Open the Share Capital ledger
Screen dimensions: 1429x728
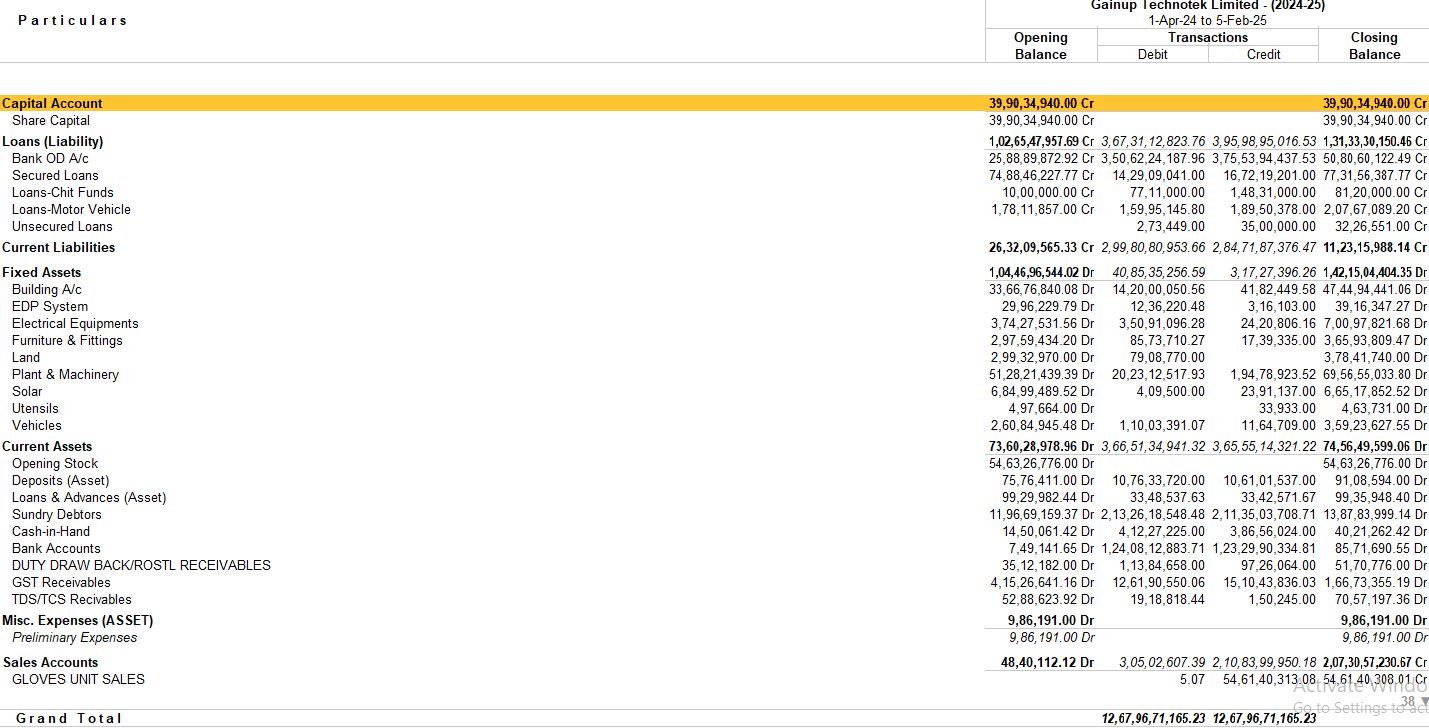click(51, 120)
